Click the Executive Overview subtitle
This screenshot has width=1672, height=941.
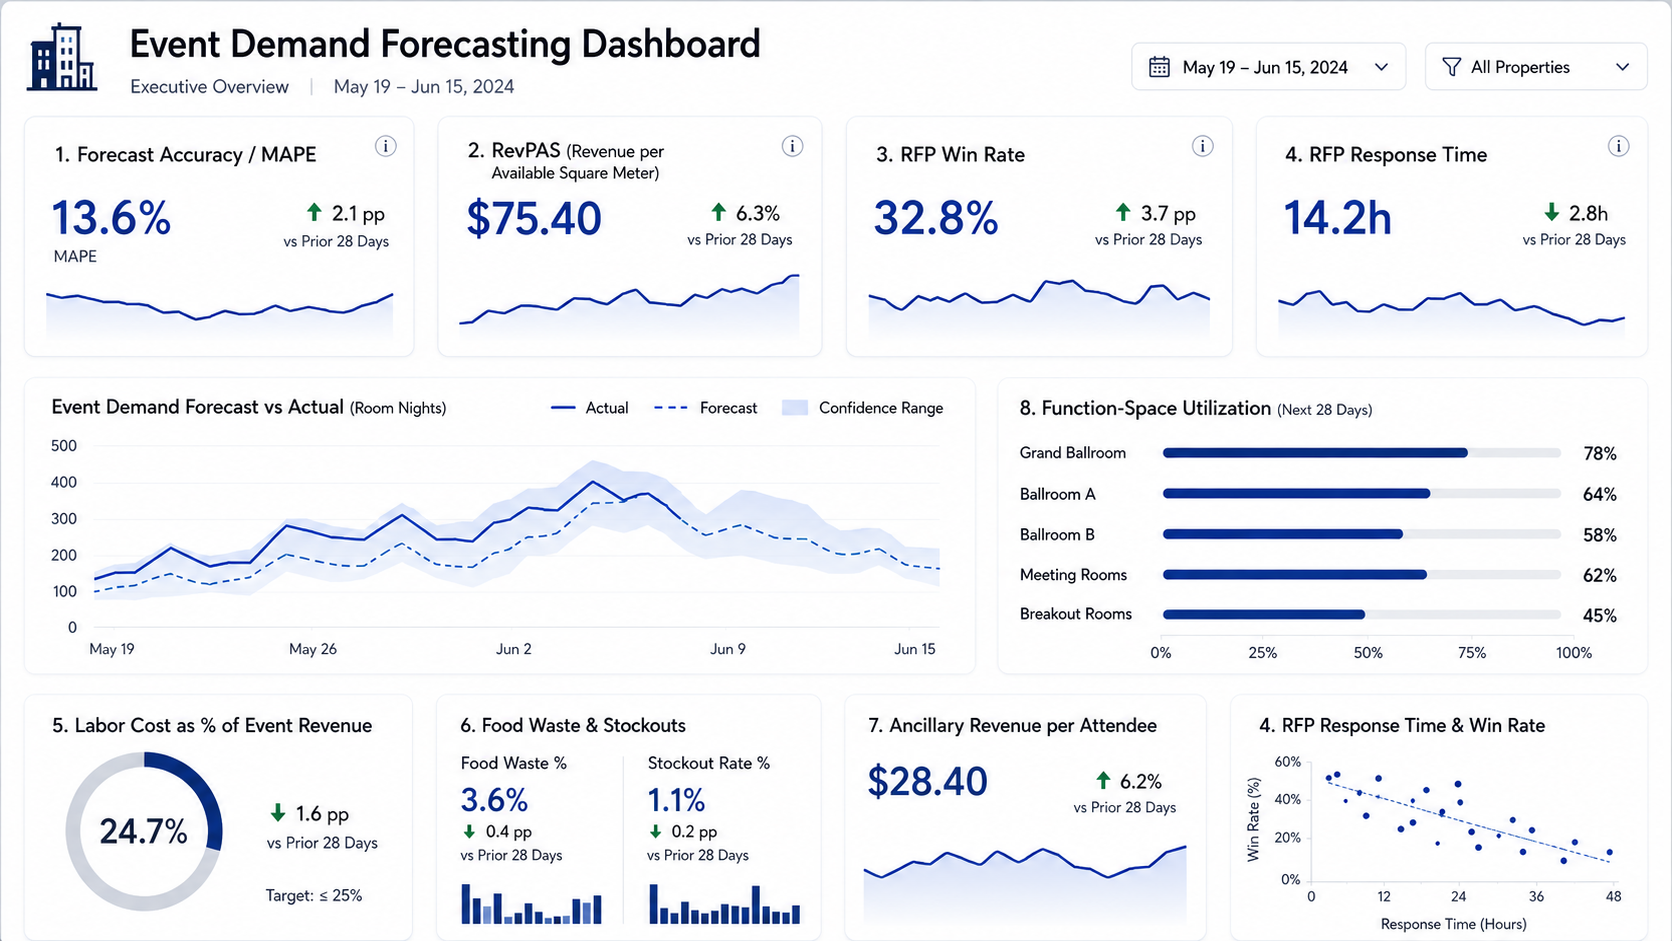point(209,87)
